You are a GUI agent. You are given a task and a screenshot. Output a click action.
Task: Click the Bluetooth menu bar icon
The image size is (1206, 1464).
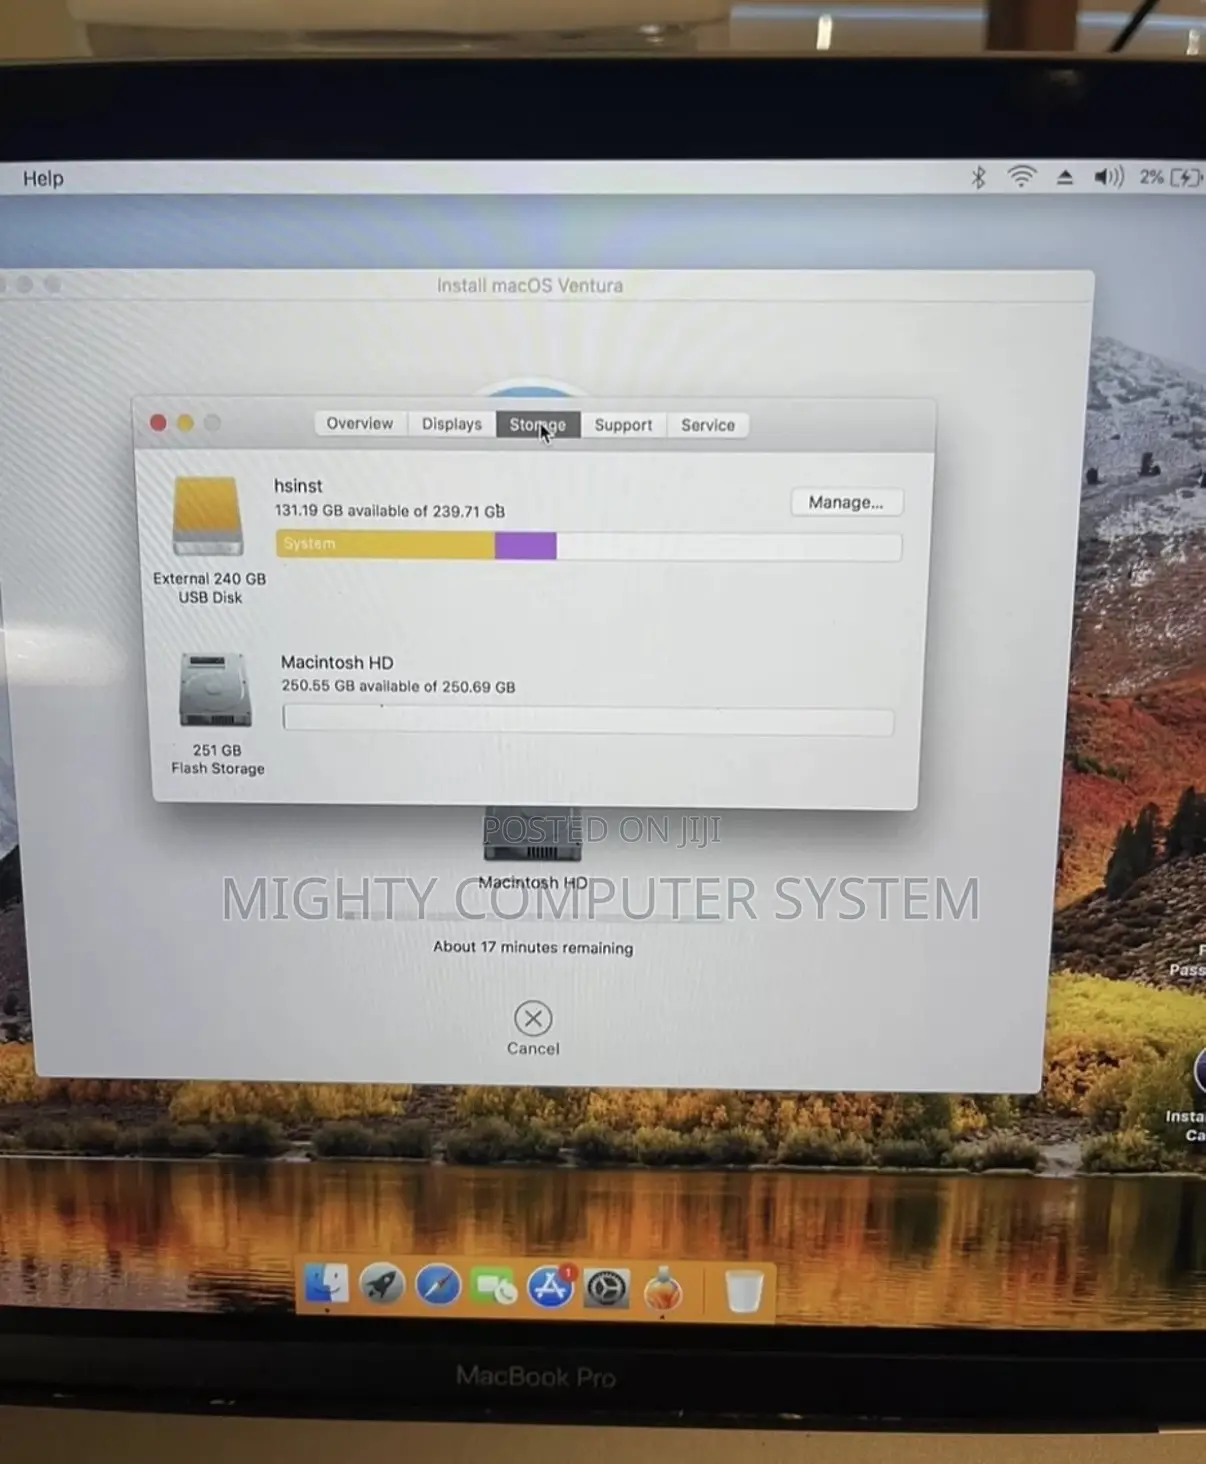click(x=979, y=178)
